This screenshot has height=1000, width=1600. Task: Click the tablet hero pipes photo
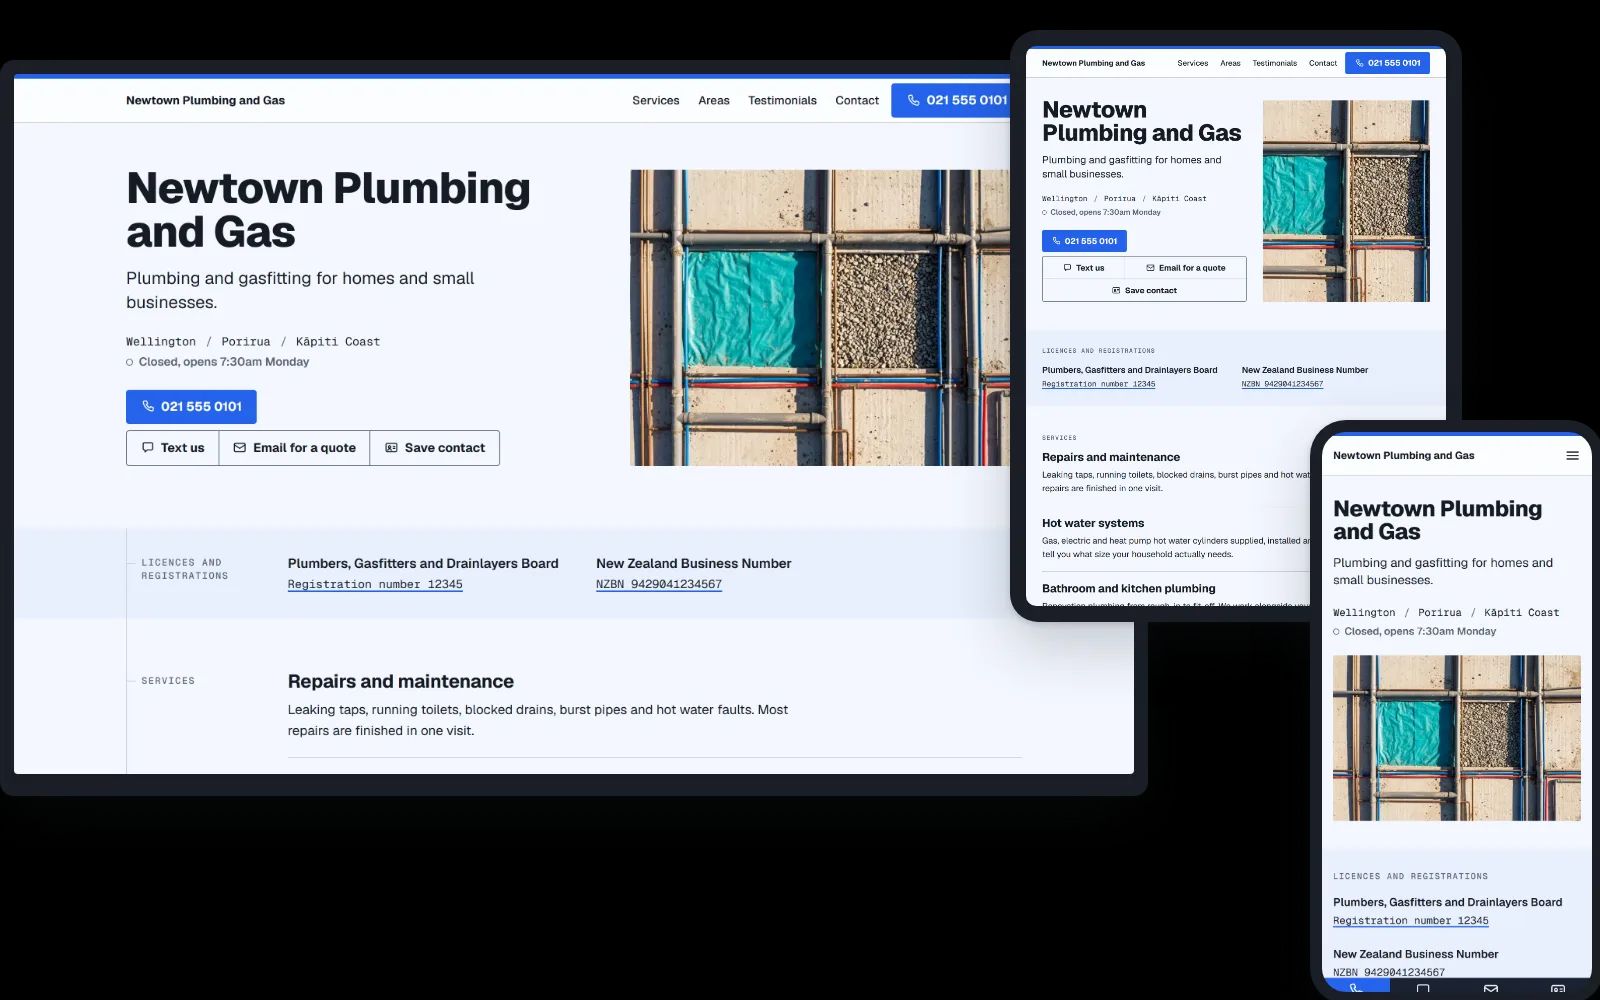pos(1346,201)
